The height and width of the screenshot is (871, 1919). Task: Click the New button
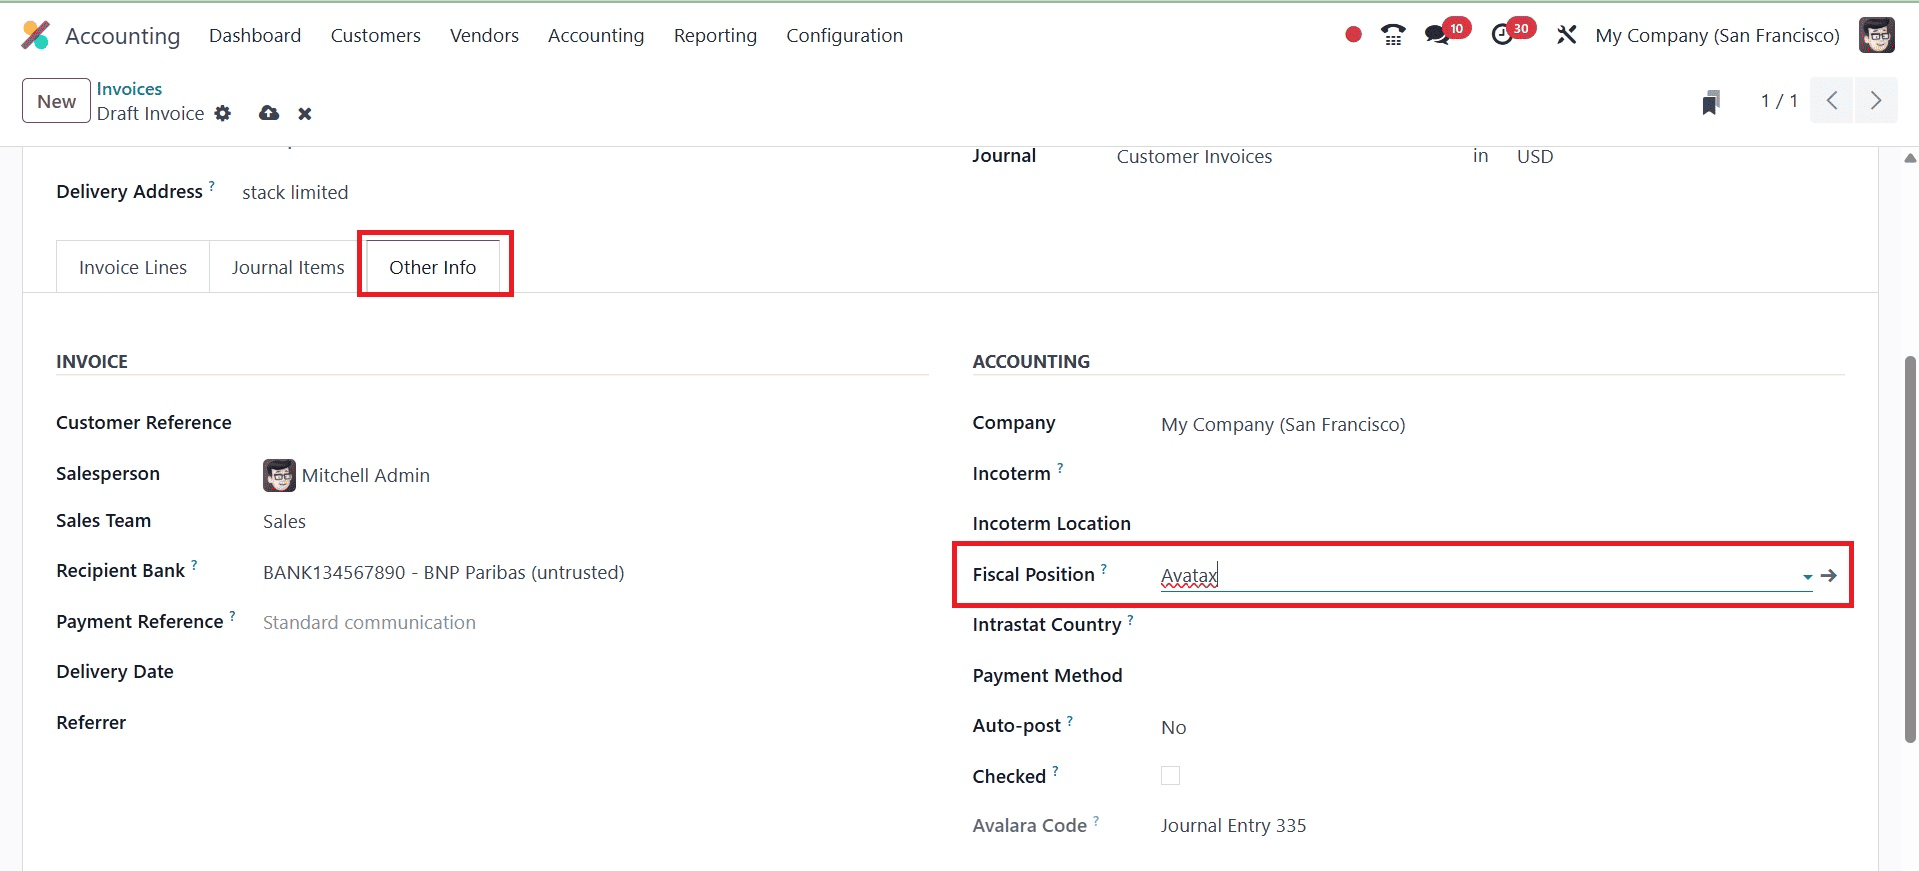tap(56, 102)
